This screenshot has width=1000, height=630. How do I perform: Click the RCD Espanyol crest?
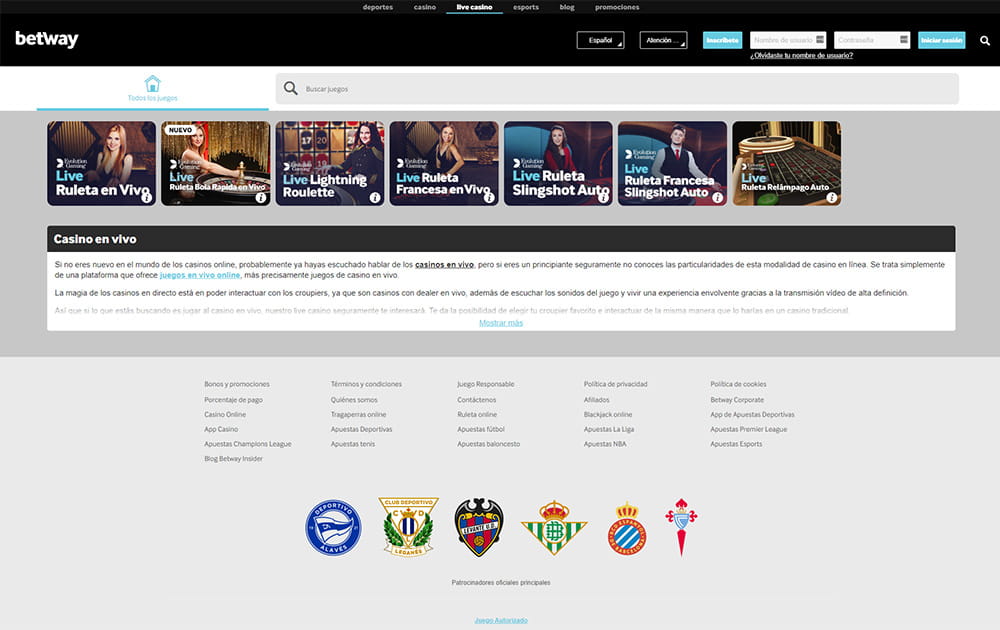[x=628, y=528]
